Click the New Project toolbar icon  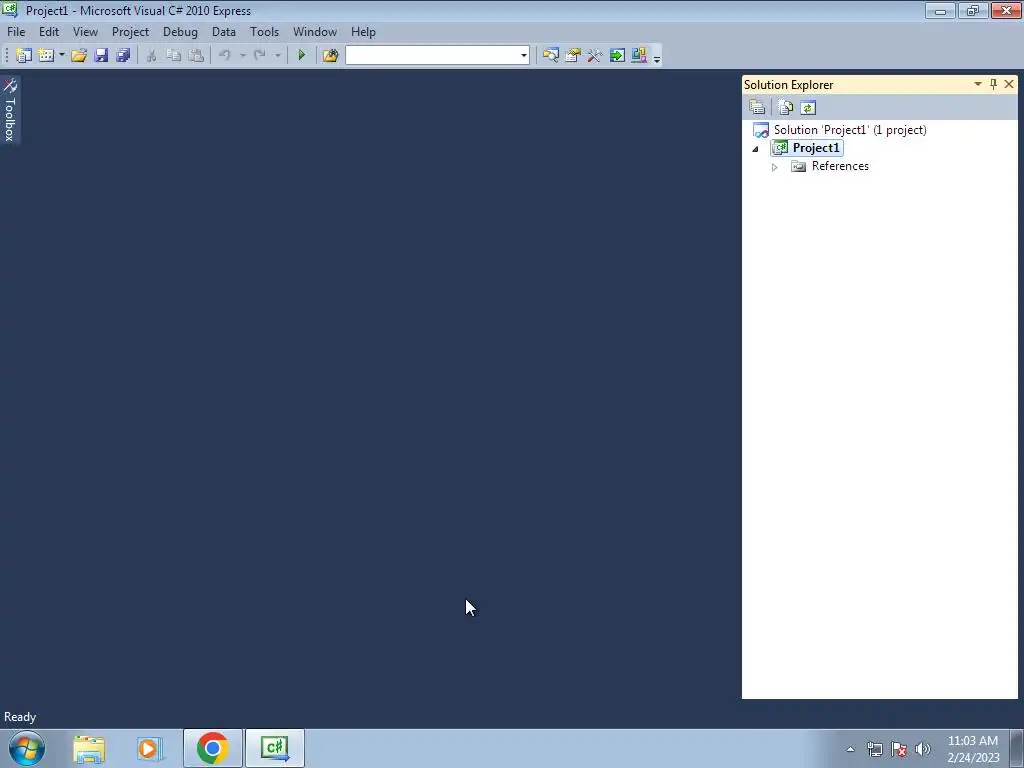coord(24,56)
